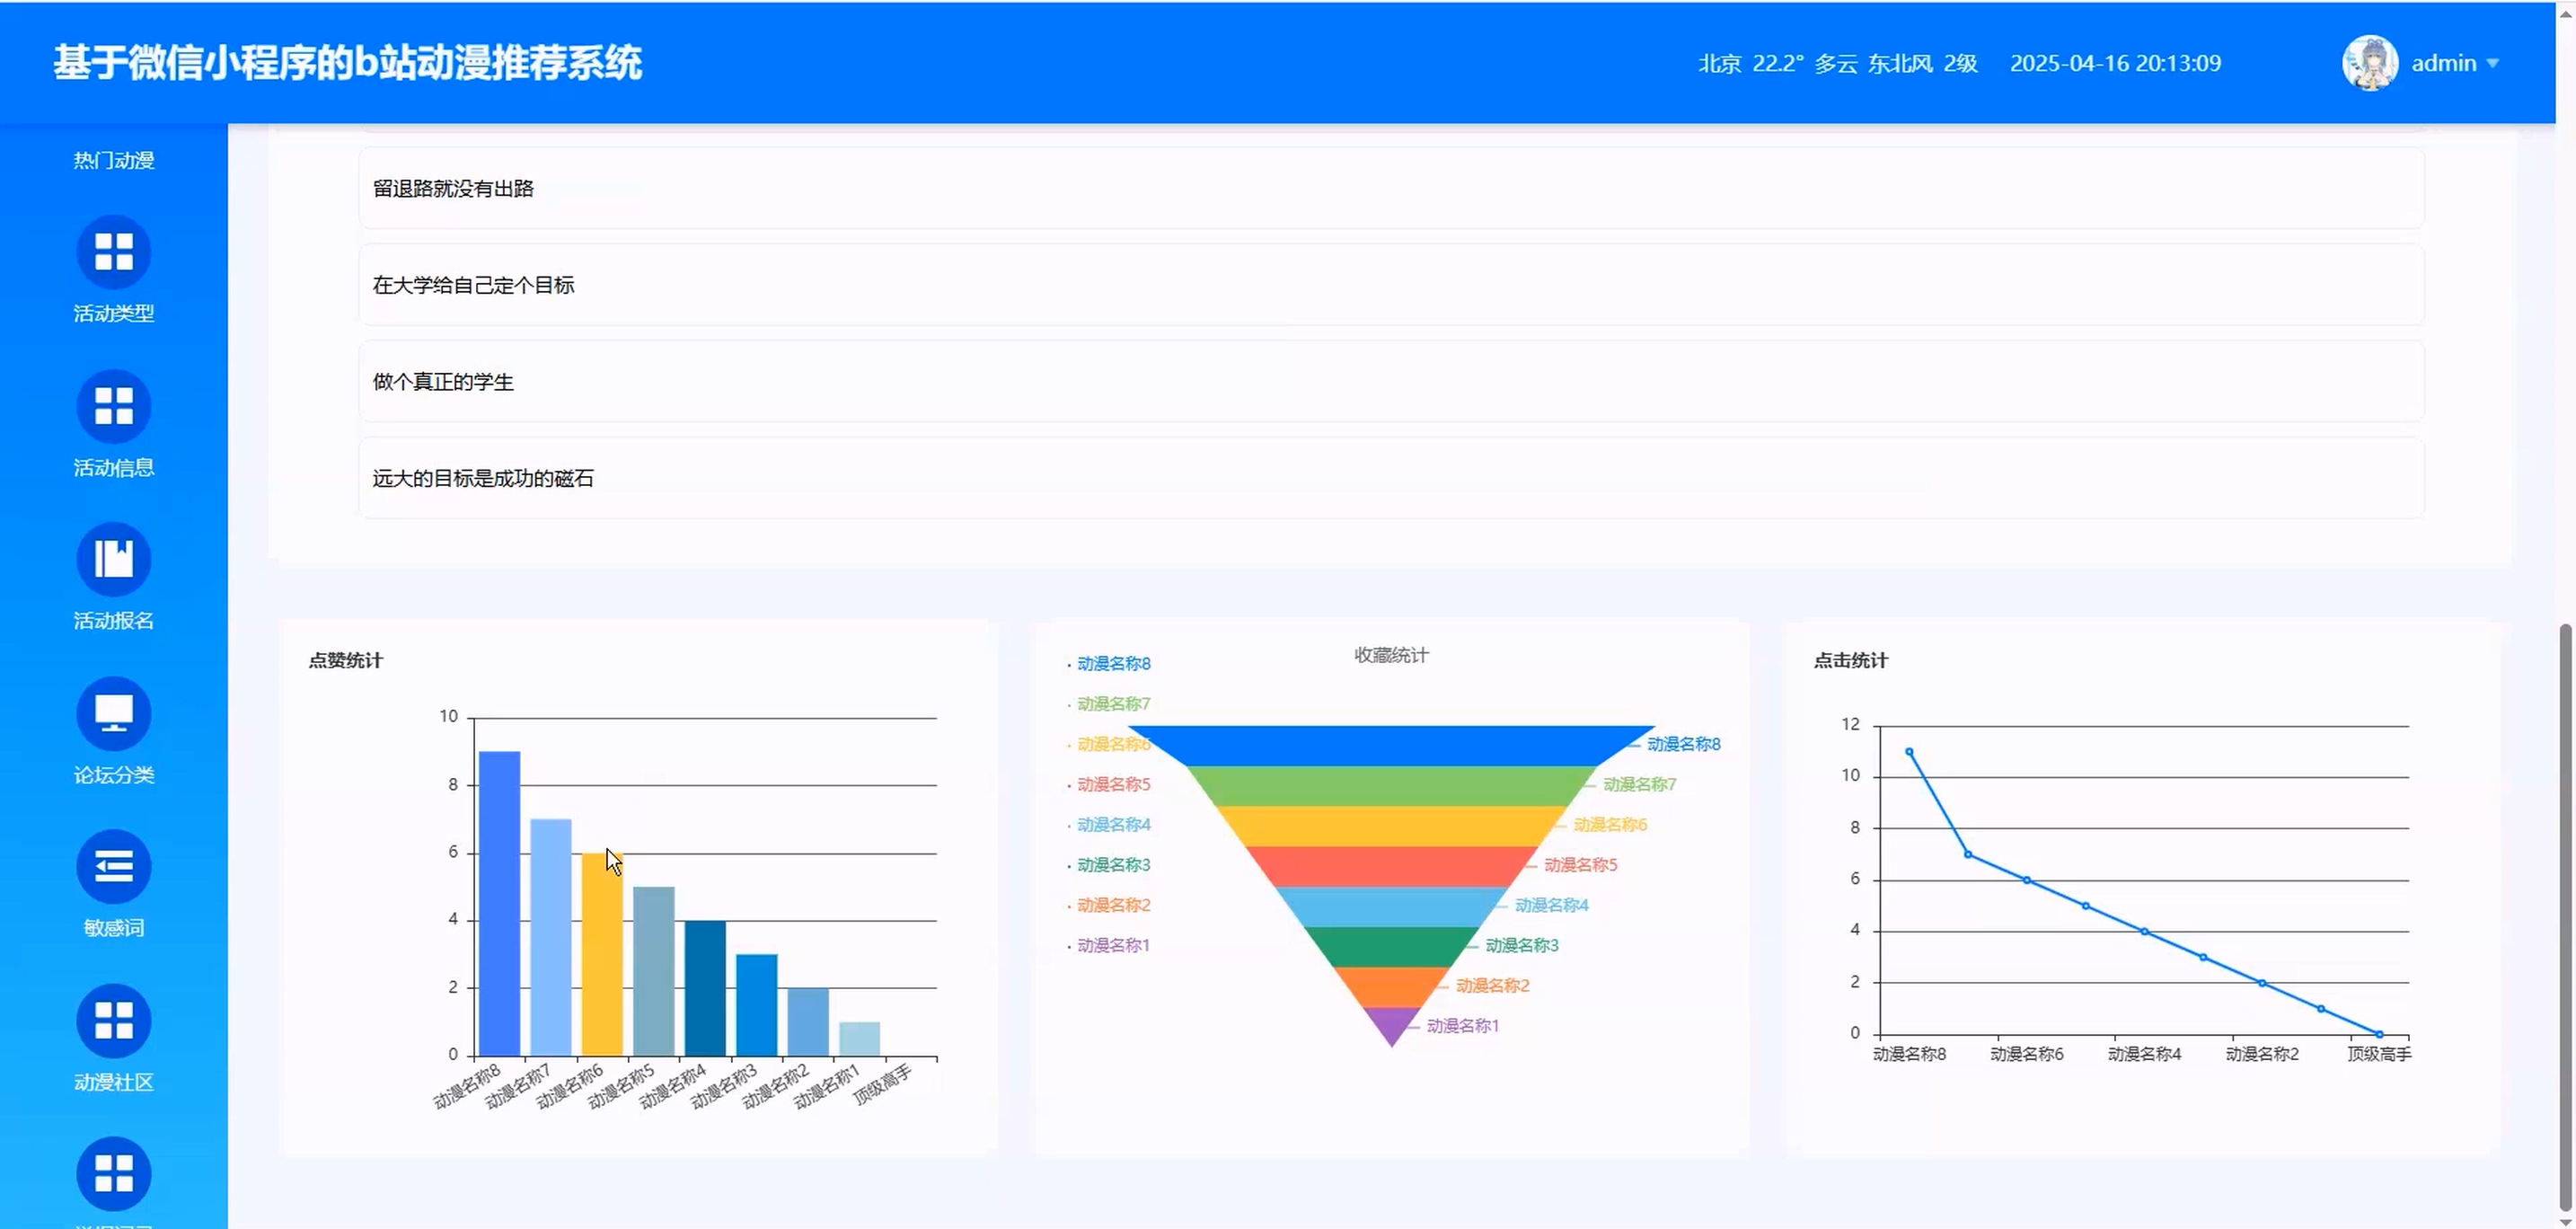The image size is (2576, 1229).
Task: Select 热门动漫 in sidebar menu
Action: [113, 161]
